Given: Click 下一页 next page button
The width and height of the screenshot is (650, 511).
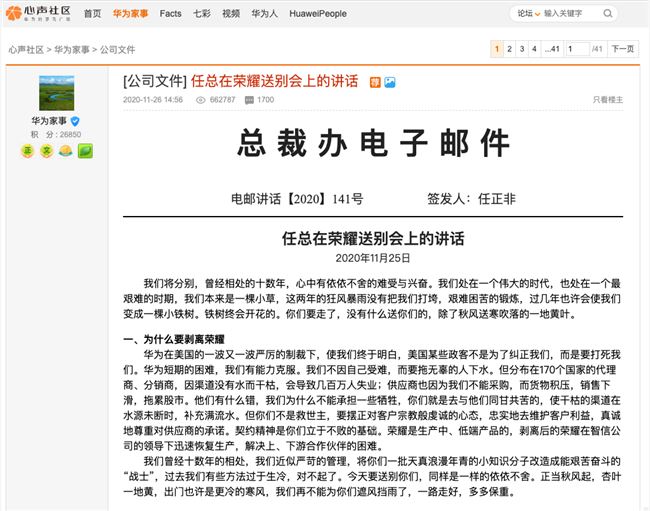Looking at the screenshot, I should 623,49.
